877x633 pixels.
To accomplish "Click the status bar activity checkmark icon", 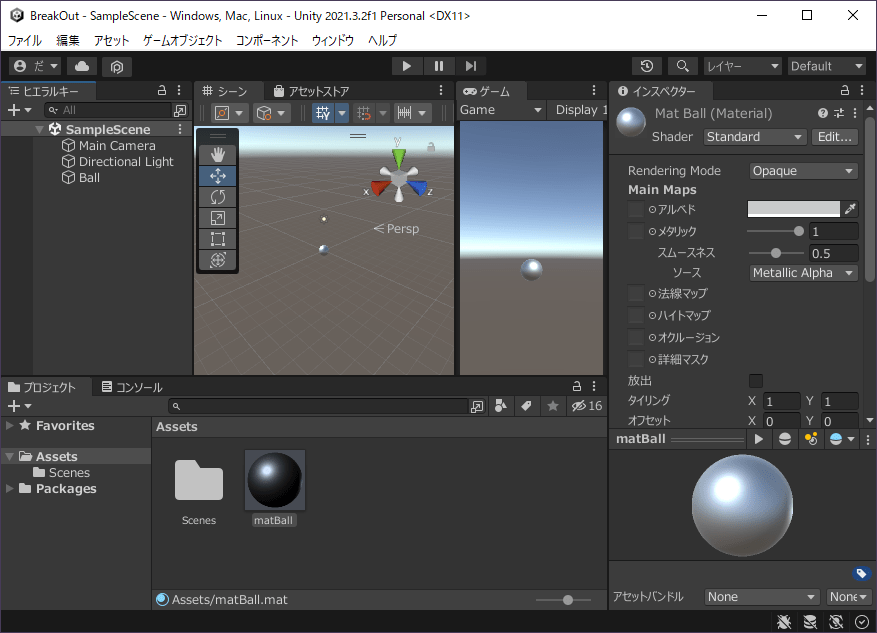I will pyautogui.click(x=862, y=621).
